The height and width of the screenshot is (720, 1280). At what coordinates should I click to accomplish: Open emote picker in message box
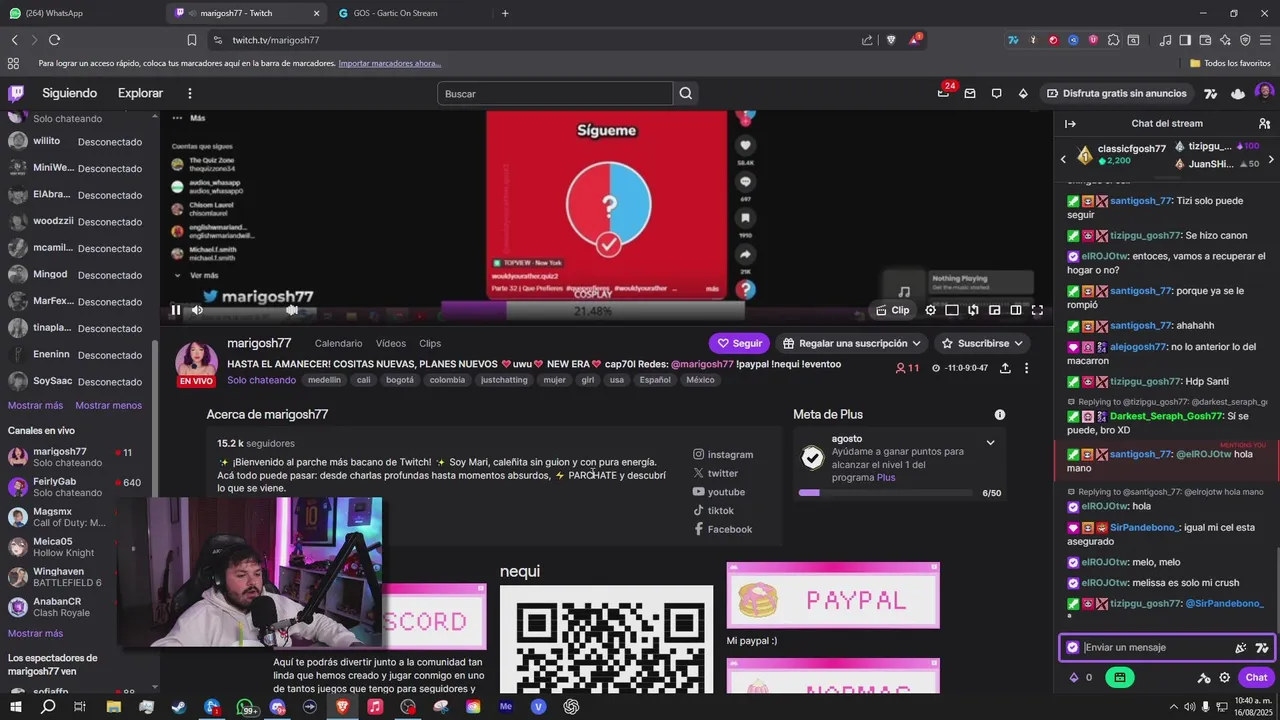click(1241, 647)
